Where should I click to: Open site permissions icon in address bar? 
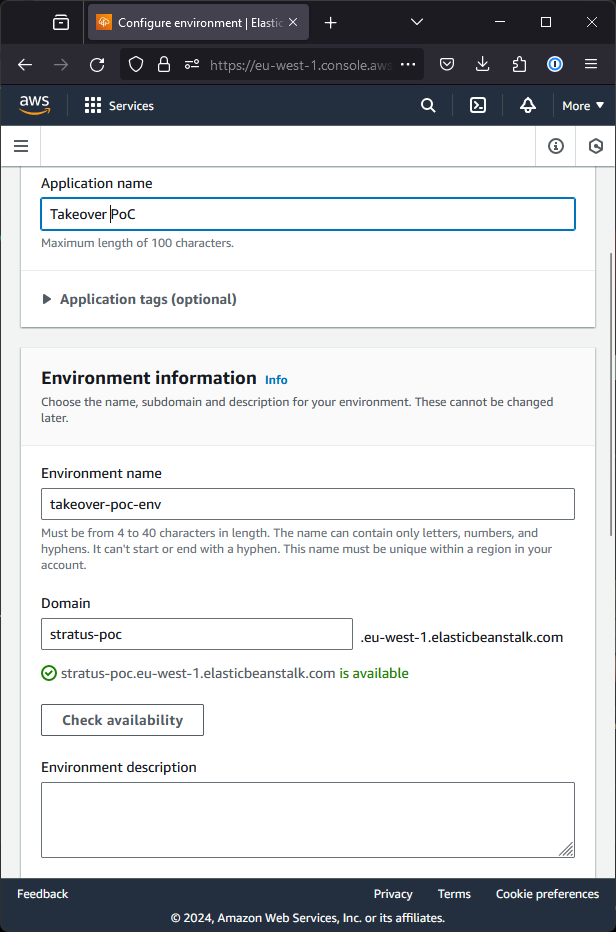point(191,64)
